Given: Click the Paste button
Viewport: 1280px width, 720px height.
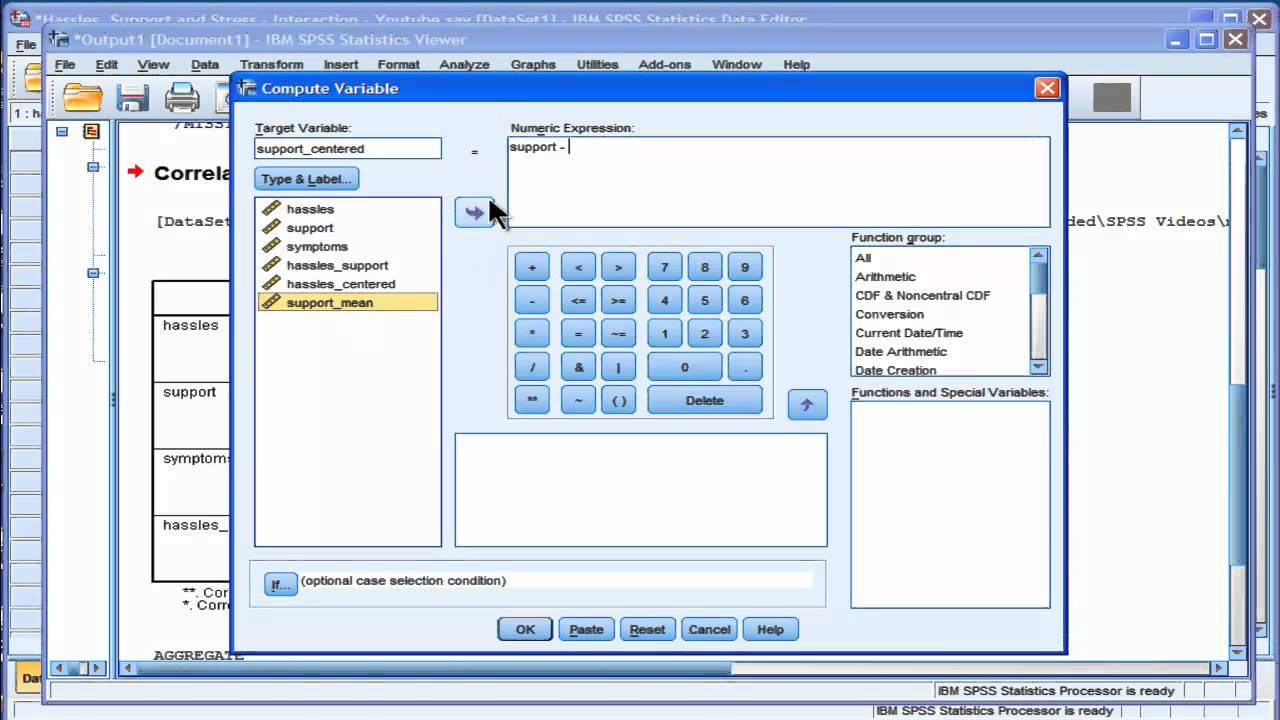Looking at the screenshot, I should pyautogui.click(x=586, y=629).
